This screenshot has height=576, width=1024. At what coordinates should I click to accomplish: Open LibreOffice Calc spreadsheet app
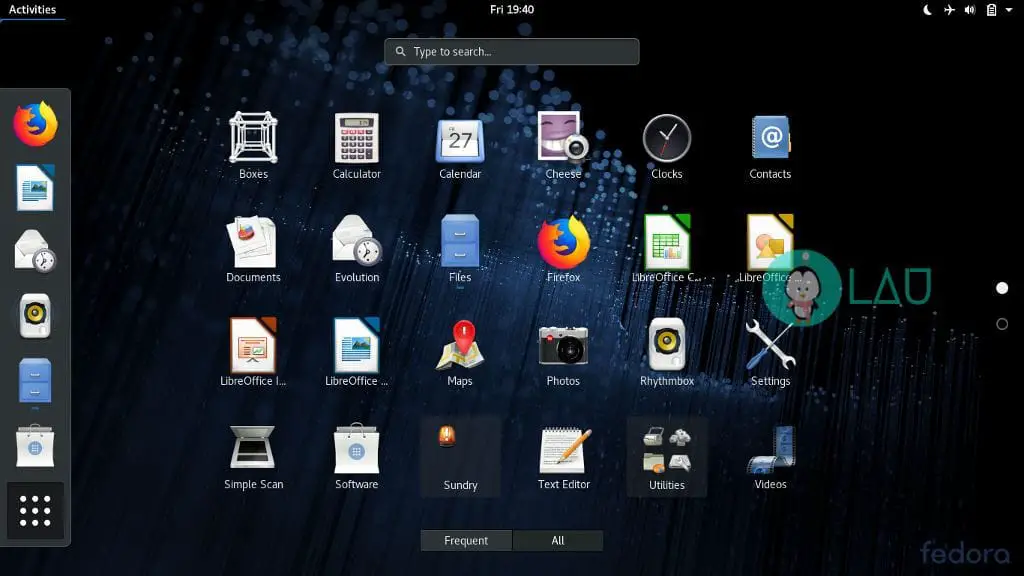click(x=667, y=248)
